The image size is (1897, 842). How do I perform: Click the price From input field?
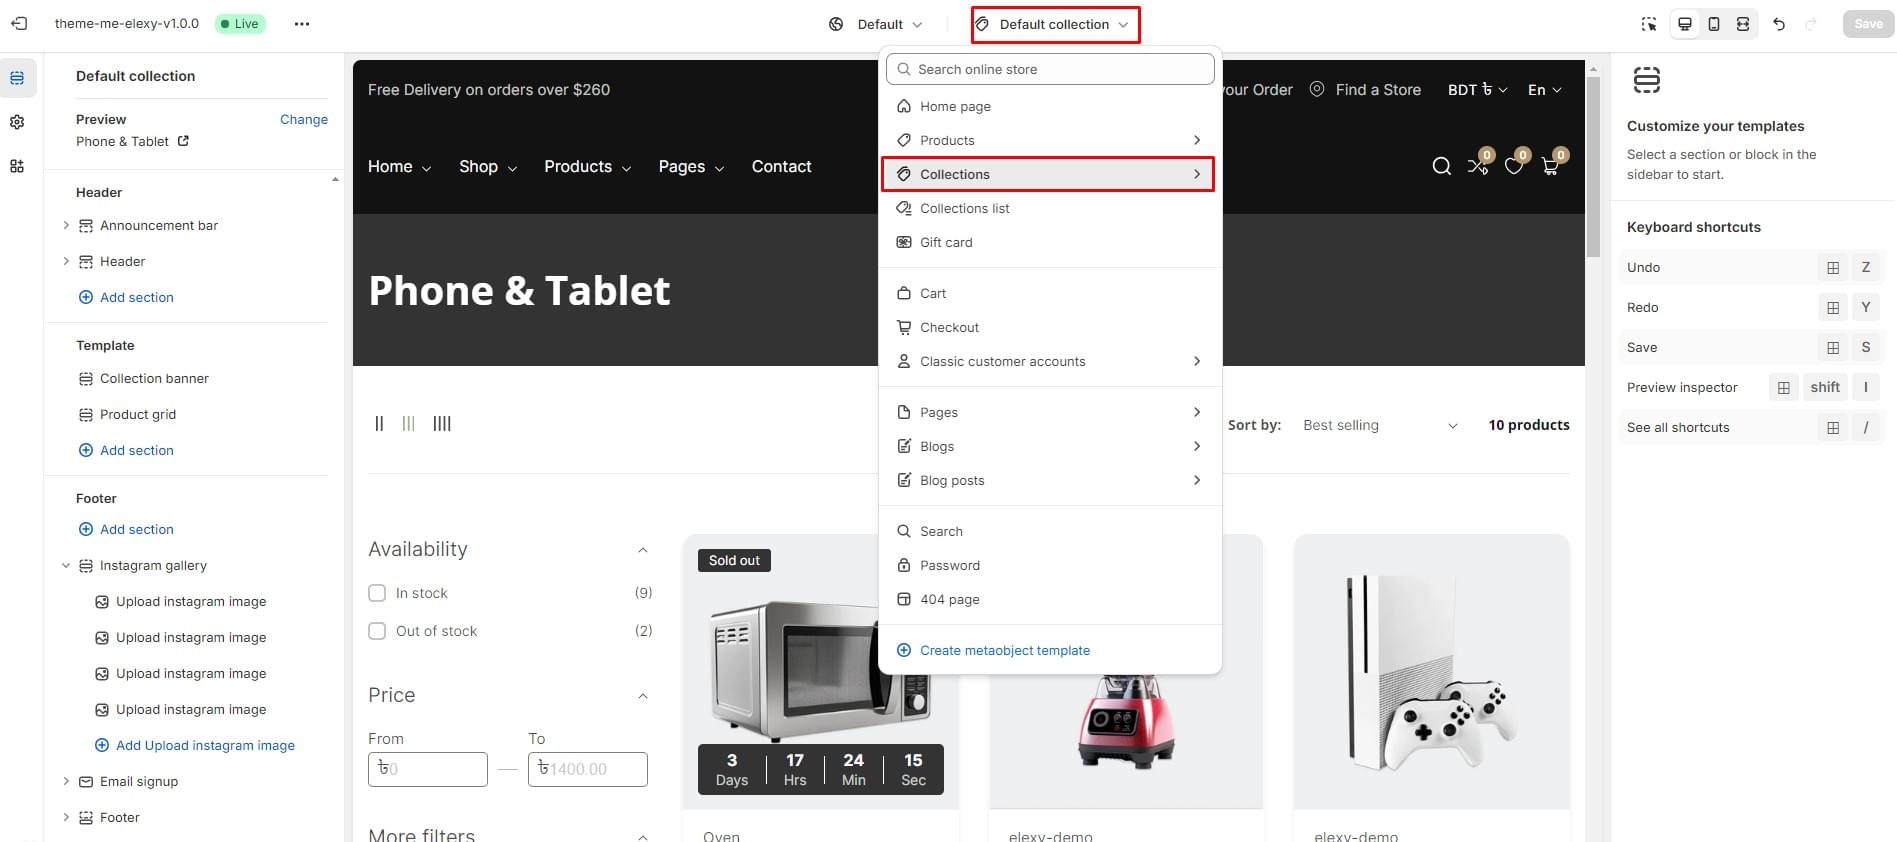[427, 769]
